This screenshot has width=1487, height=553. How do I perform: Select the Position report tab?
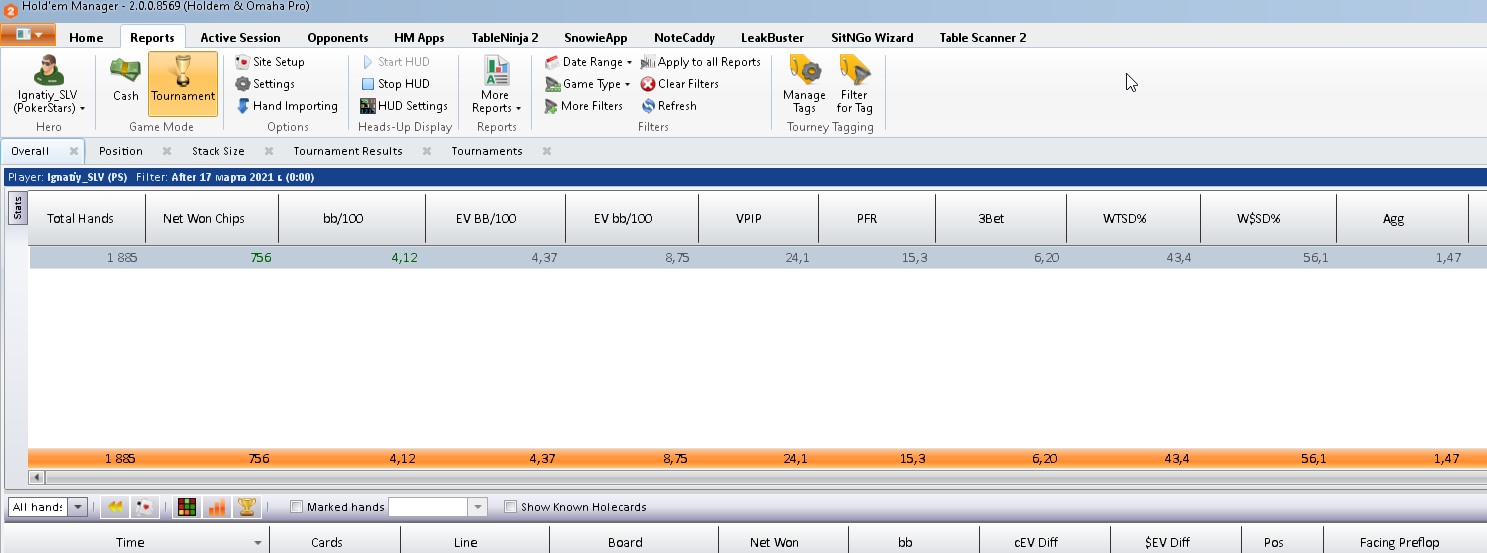click(x=121, y=151)
